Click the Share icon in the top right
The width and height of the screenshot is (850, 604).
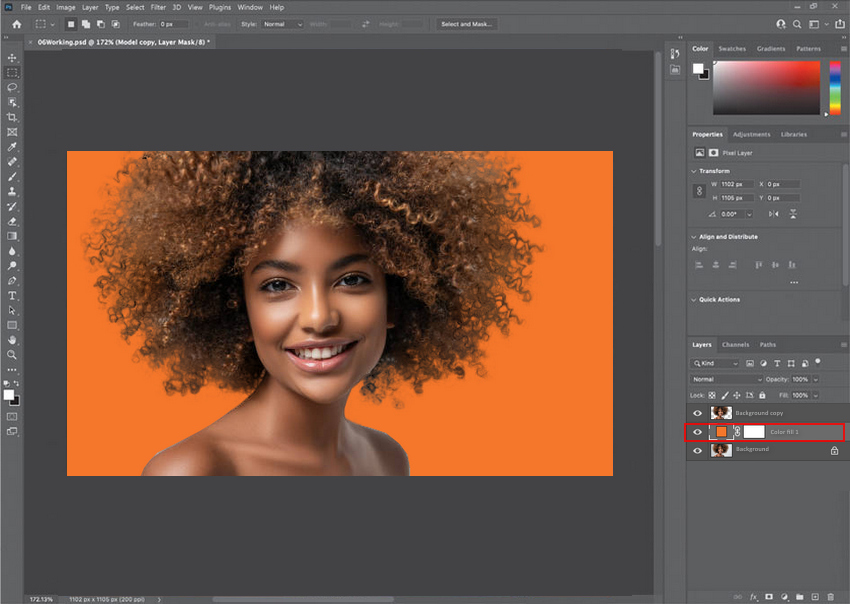pos(840,24)
